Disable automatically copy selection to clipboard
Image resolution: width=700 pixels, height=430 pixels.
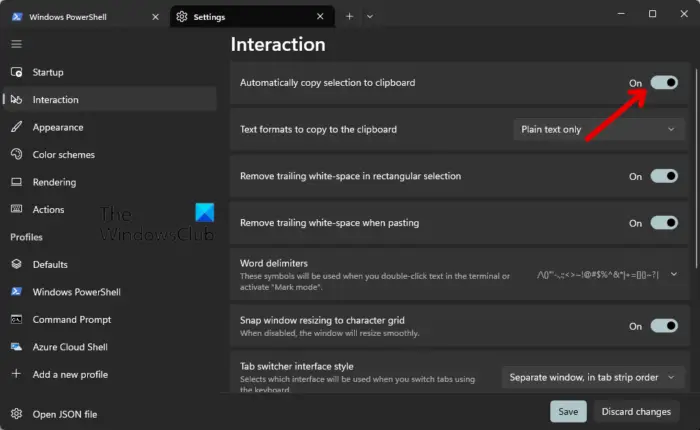click(x=664, y=83)
